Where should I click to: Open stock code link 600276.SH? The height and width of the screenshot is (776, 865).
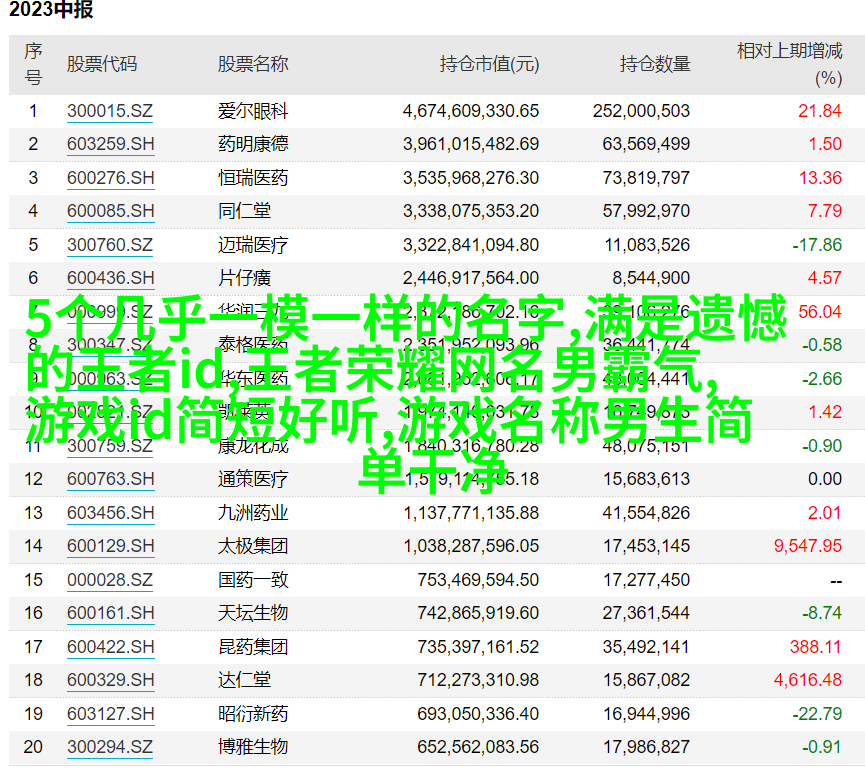(110, 178)
